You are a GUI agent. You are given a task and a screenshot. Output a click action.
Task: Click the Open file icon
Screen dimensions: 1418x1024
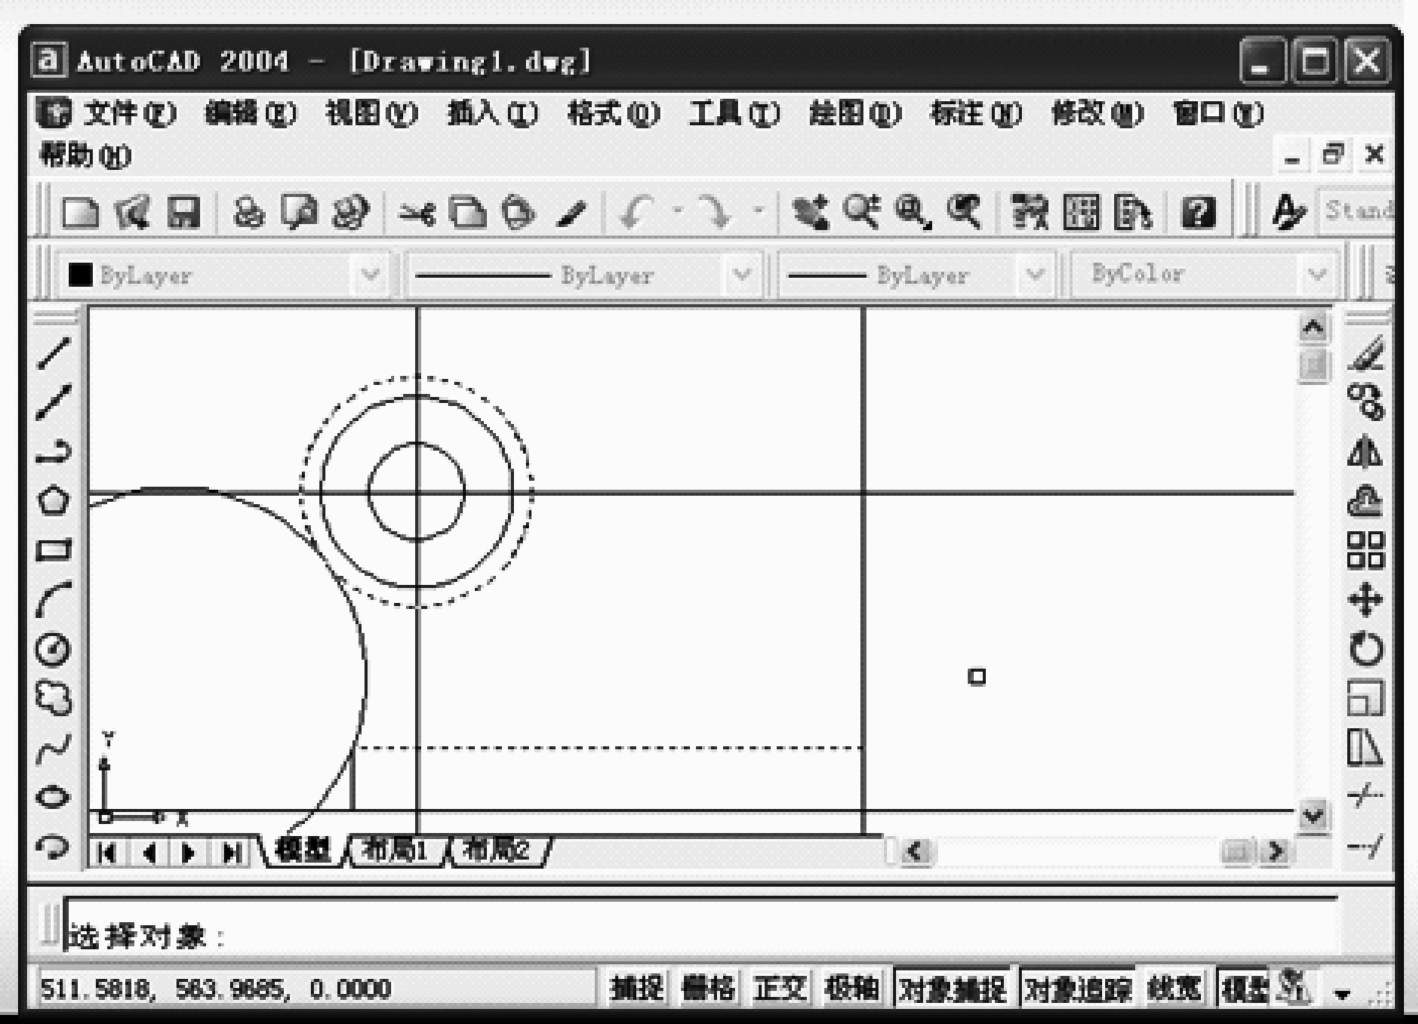click(x=131, y=212)
